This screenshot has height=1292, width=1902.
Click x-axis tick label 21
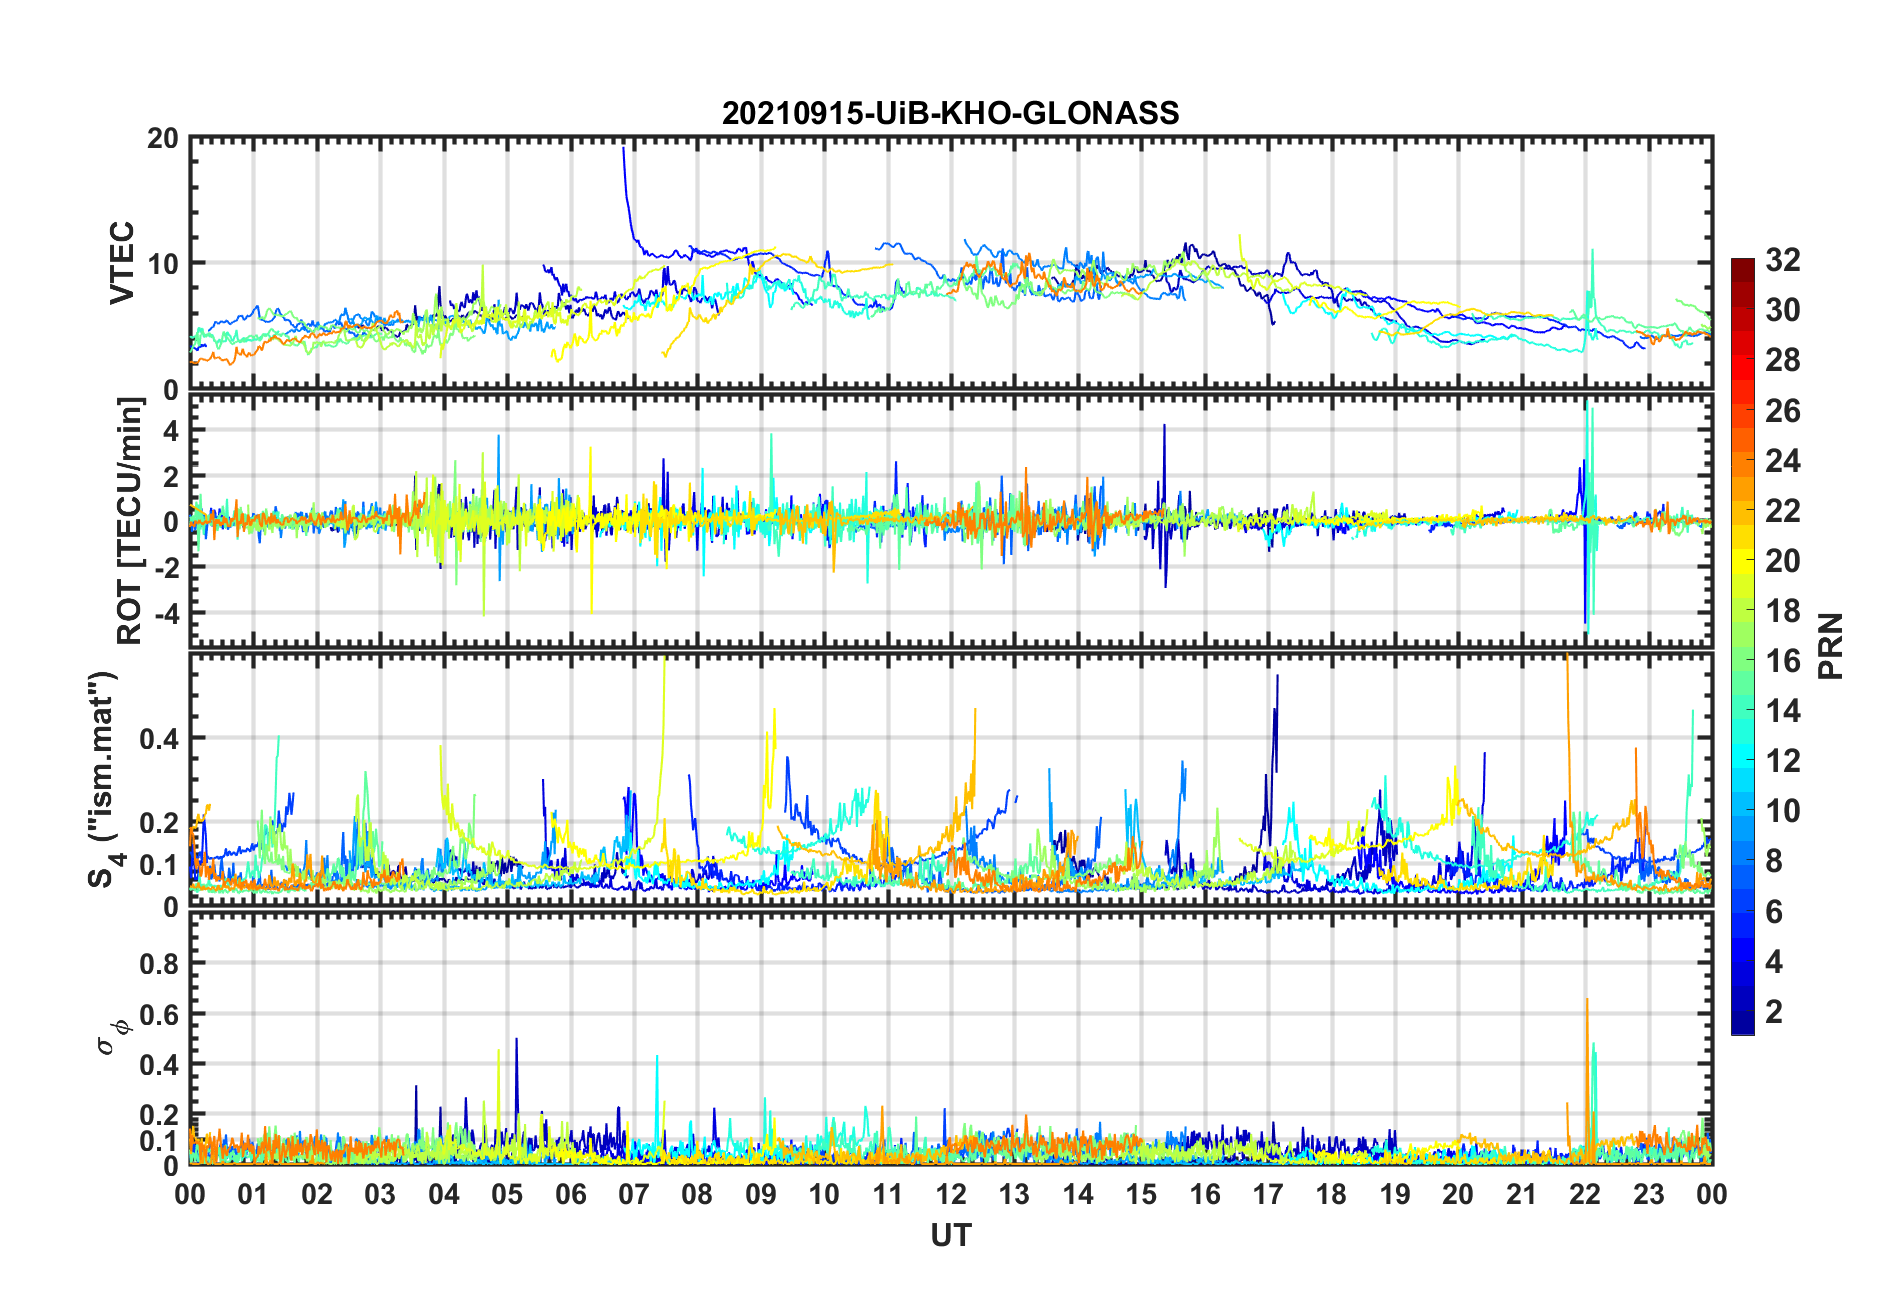(1522, 1195)
